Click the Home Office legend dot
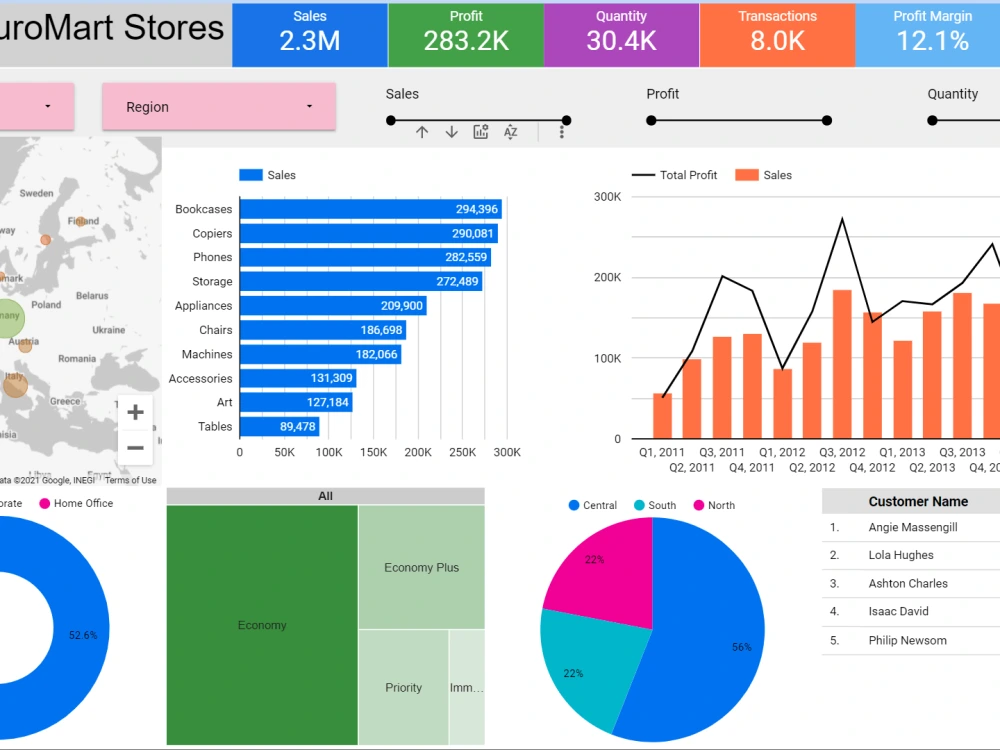Image resolution: width=1000 pixels, height=750 pixels. coord(45,503)
